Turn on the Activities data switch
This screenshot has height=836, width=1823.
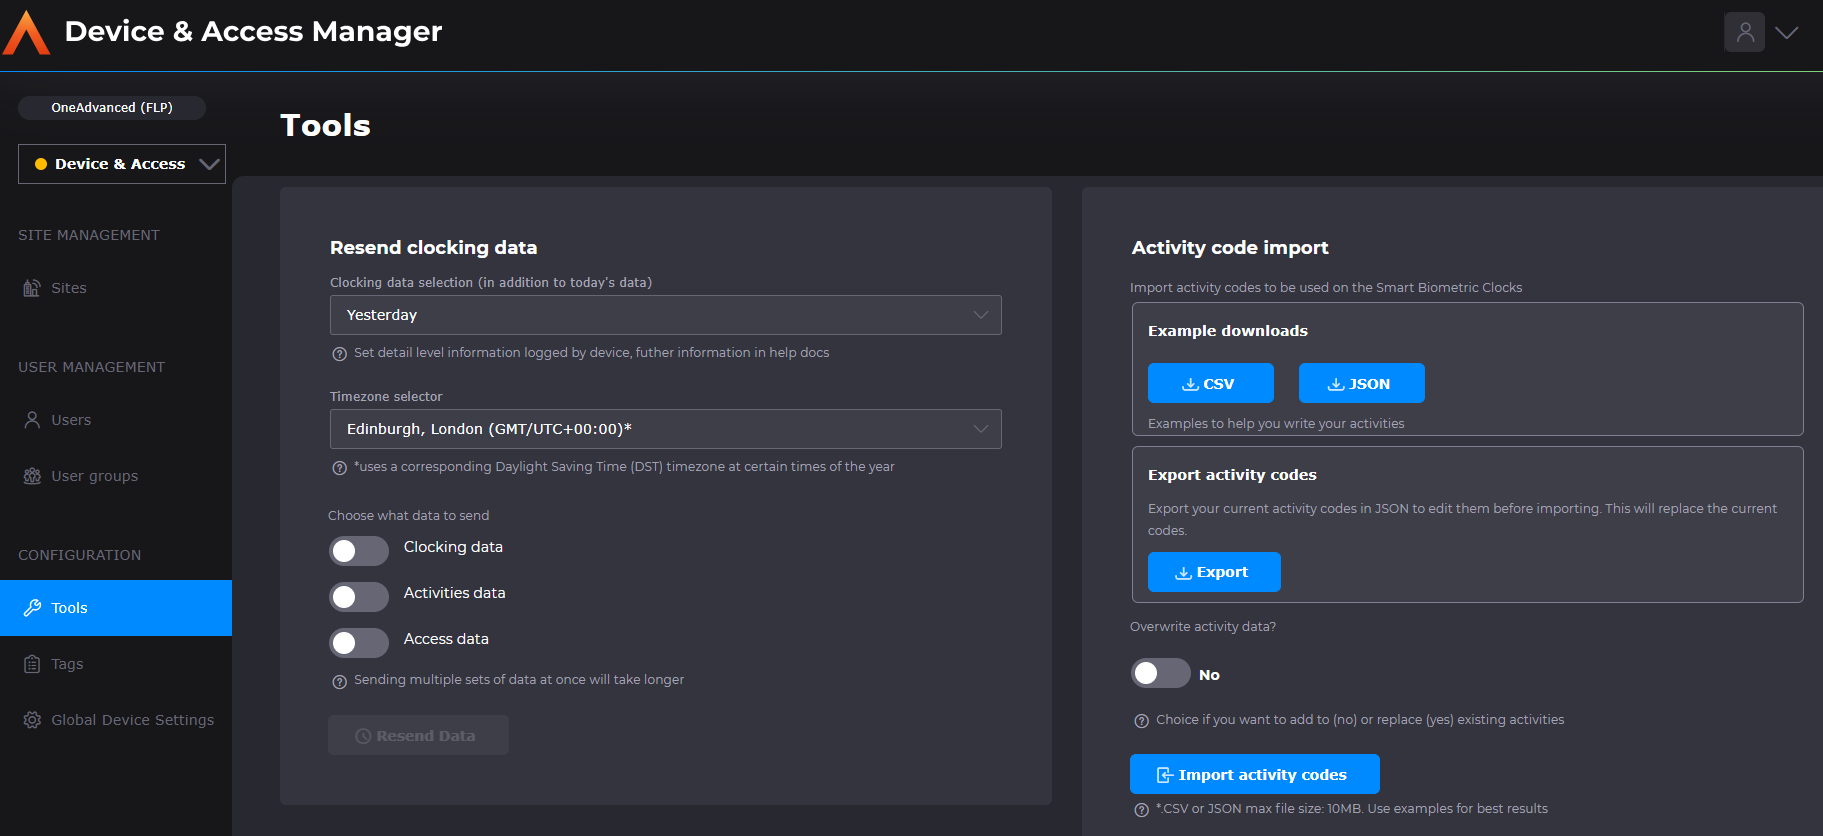(x=359, y=597)
